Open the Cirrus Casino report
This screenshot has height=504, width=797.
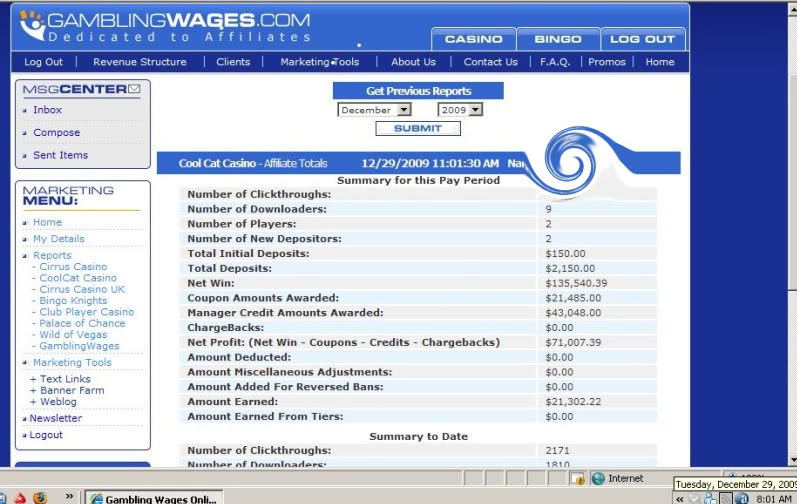pyautogui.click(x=73, y=267)
